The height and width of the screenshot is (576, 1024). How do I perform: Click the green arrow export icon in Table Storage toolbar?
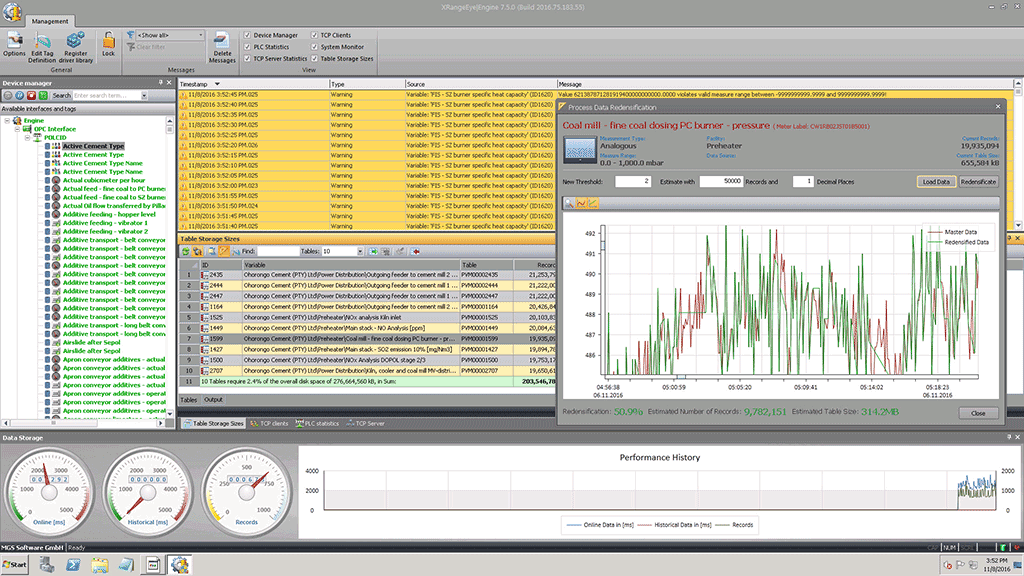[373, 251]
